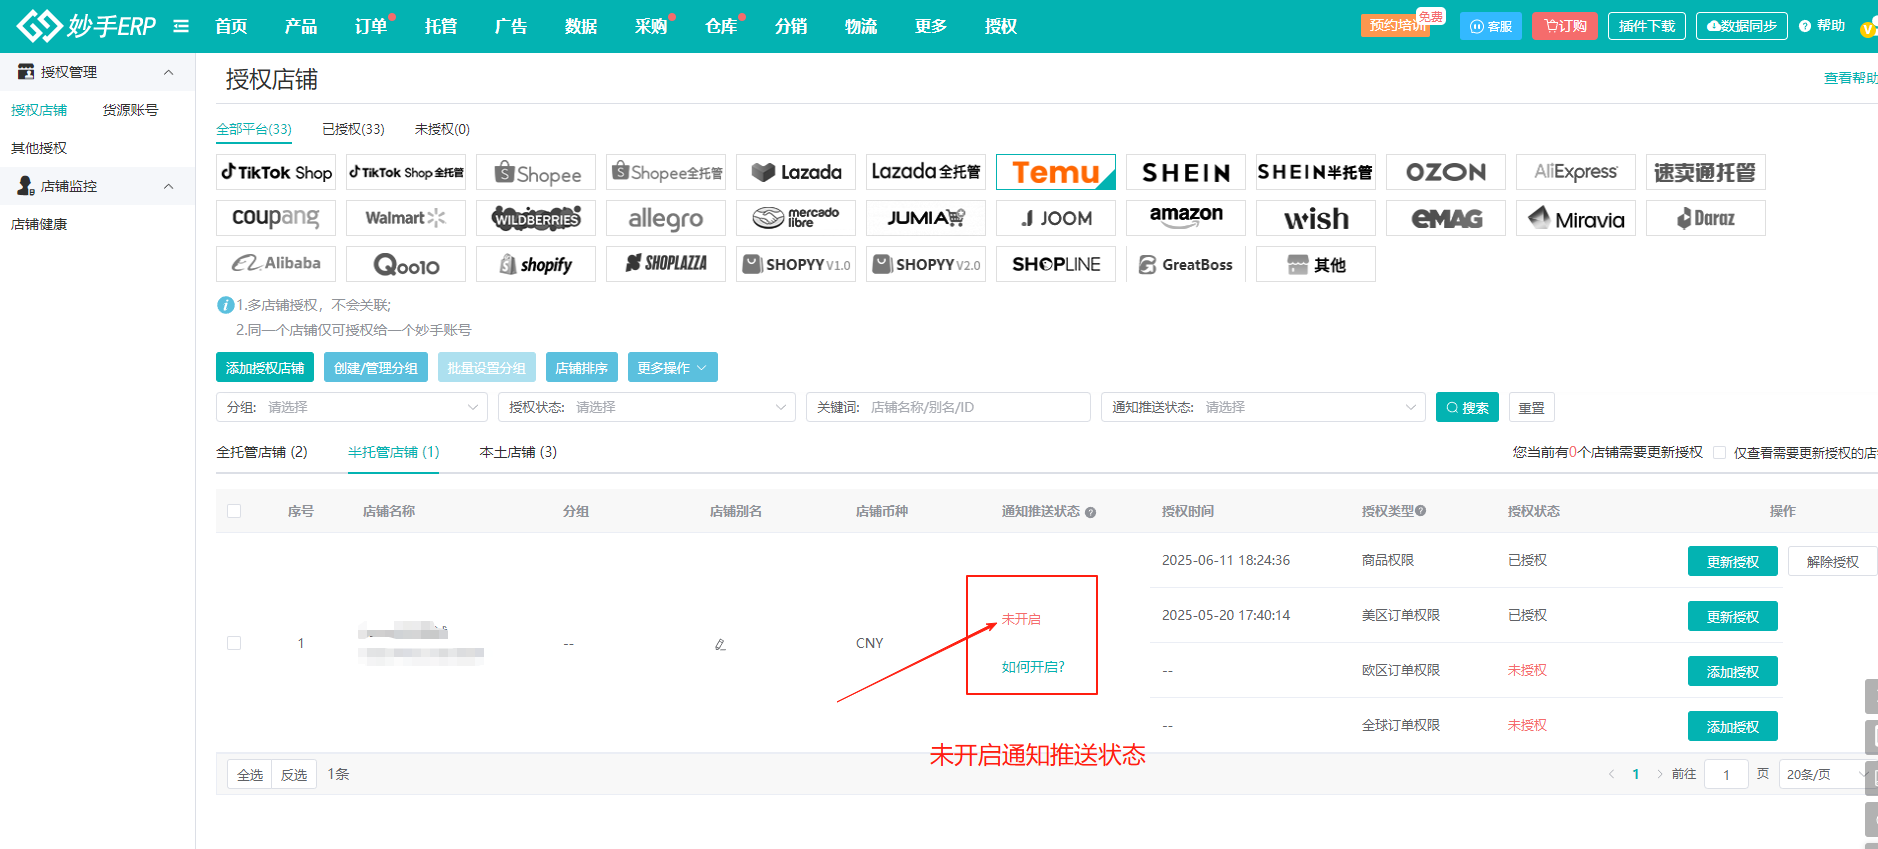This screenshot has width=1878, height=849.
Task: Select the Shopee platform logo
Action: point(536,172)
